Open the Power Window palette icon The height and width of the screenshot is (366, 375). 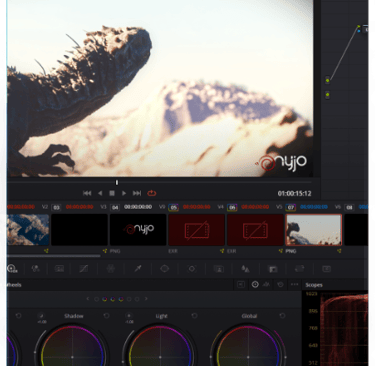165,269
